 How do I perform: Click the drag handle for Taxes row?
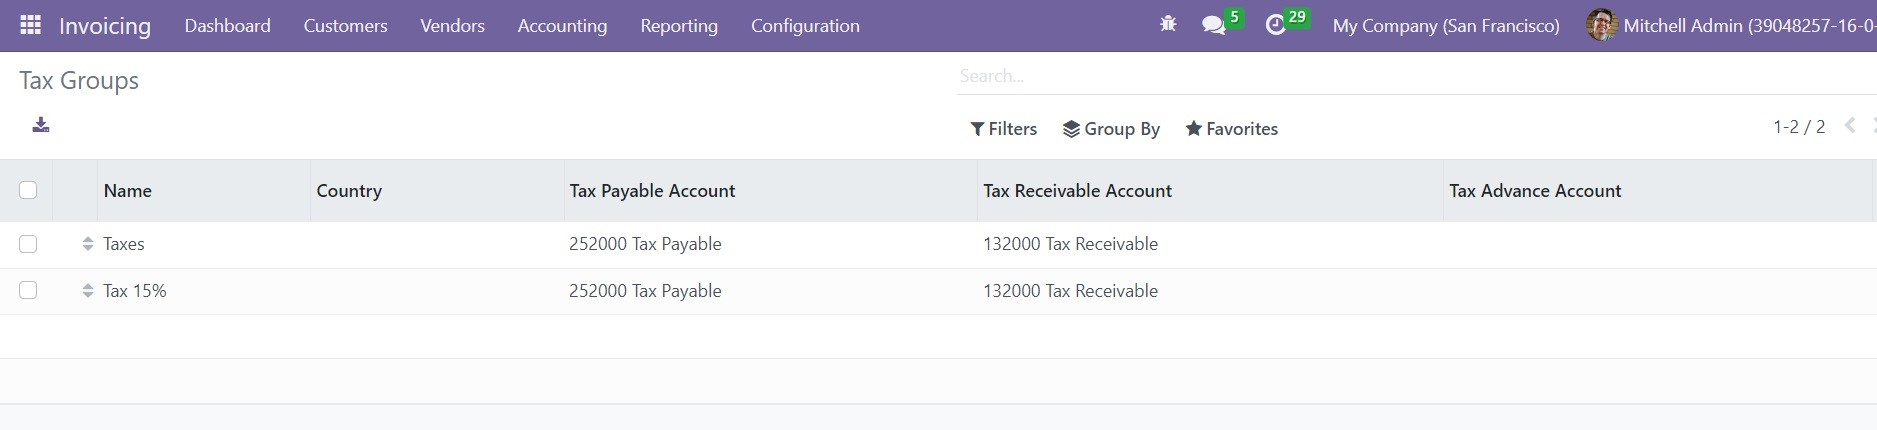pyautogui.click(x=88, y=244)
